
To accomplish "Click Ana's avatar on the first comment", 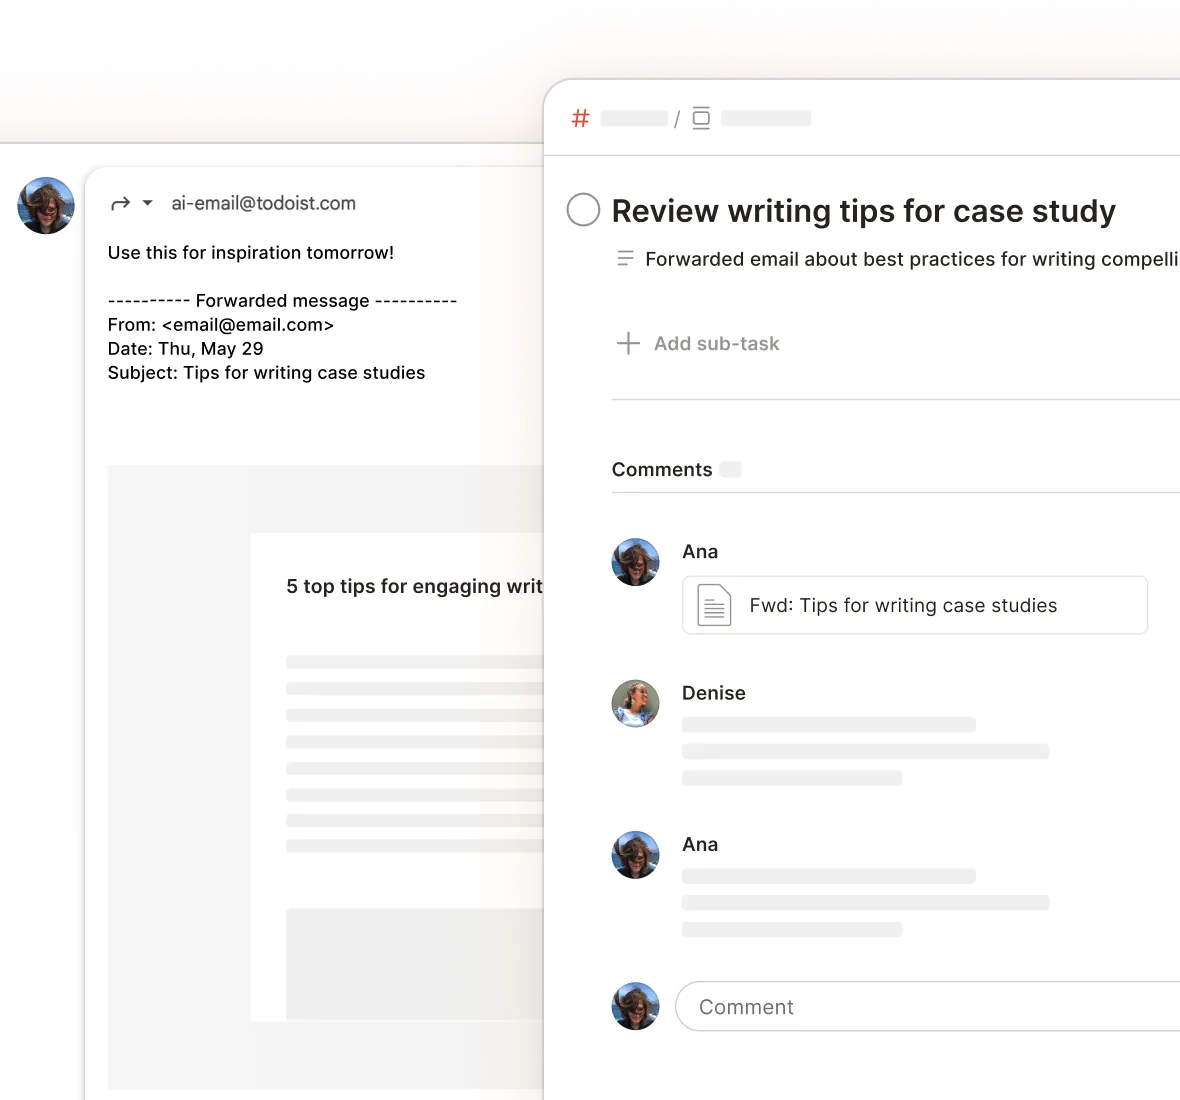I will 635,562.
